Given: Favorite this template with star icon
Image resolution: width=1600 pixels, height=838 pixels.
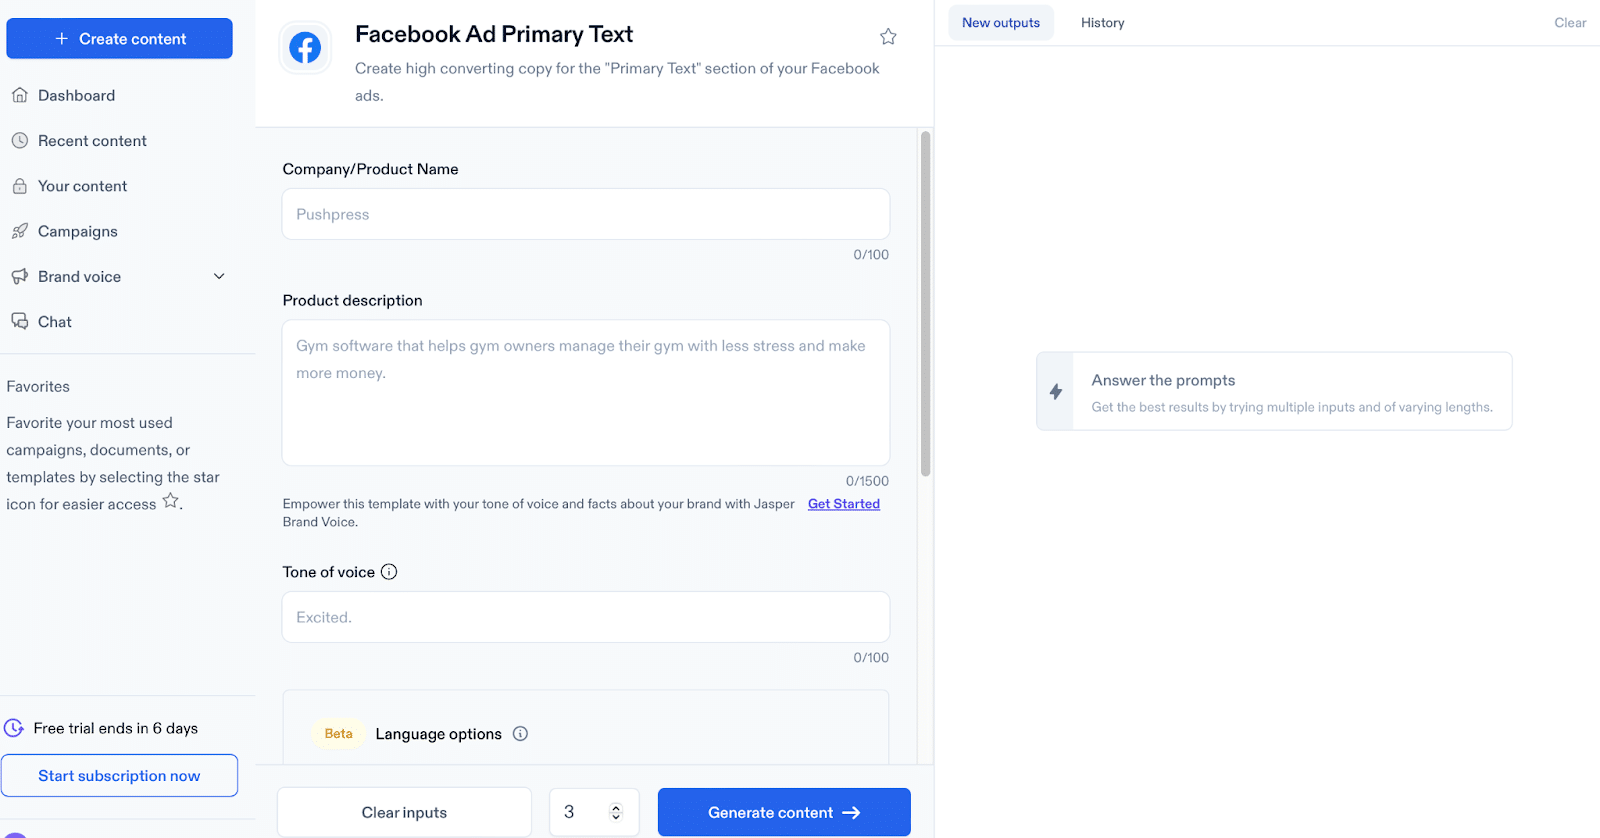Looking at the screenshot, I should [x=888, y=37].
